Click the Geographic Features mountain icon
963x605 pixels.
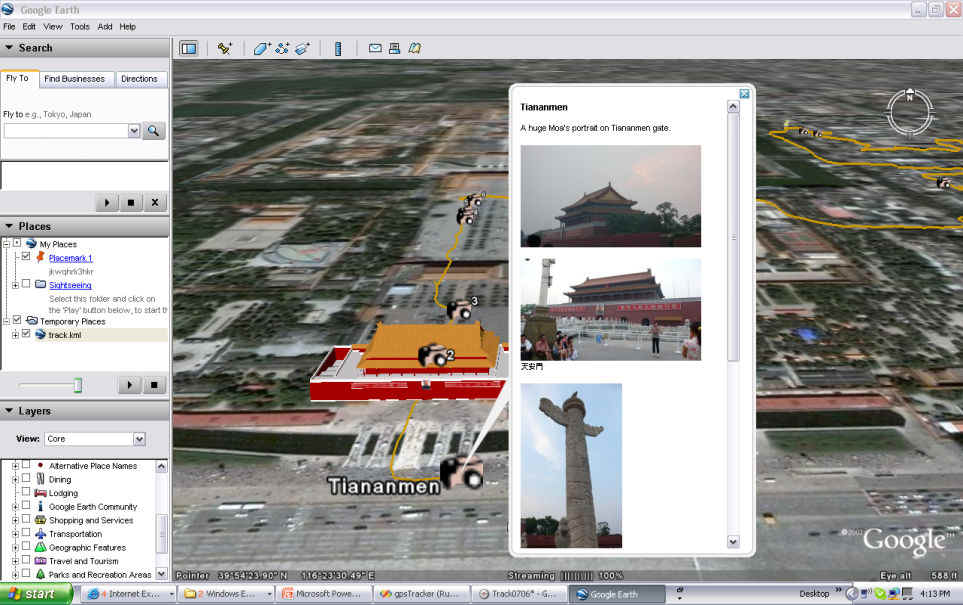coord(41,547)
